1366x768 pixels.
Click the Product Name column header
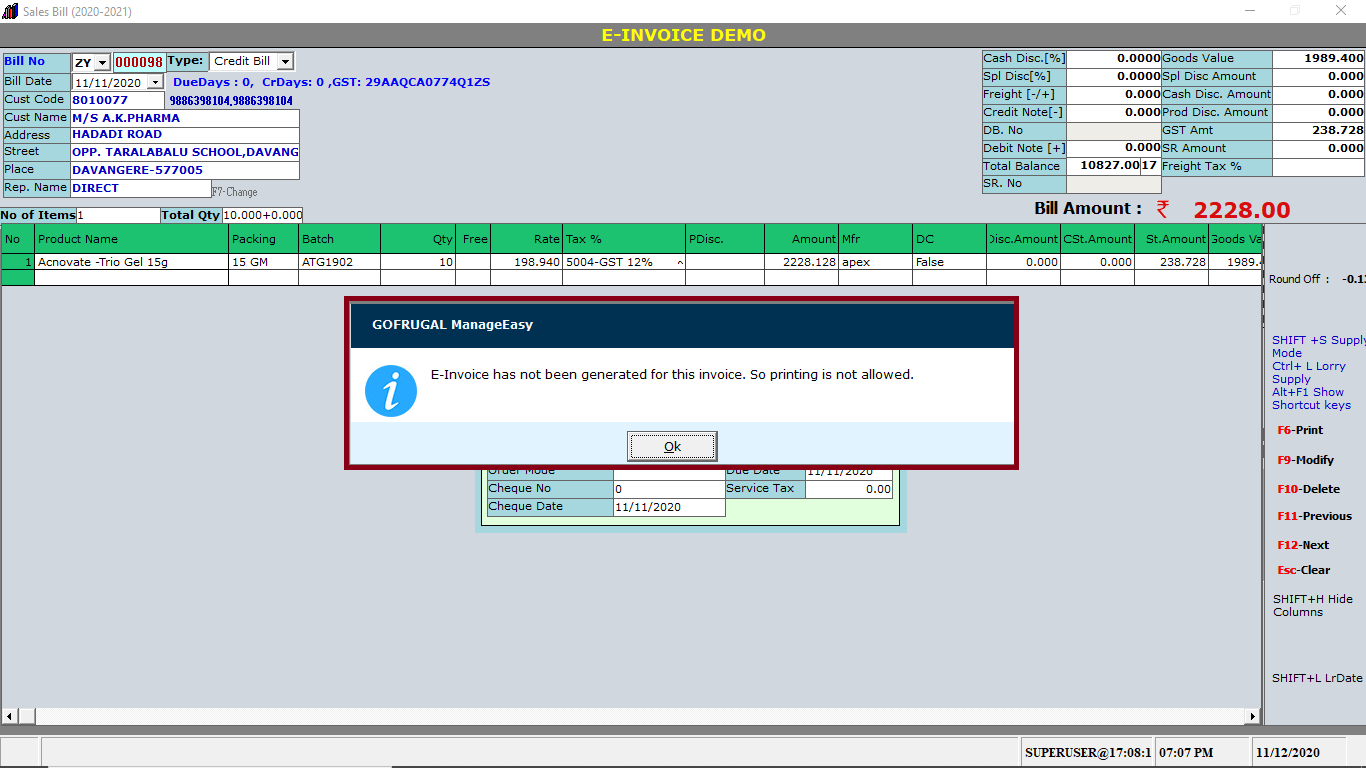[131, 239]
